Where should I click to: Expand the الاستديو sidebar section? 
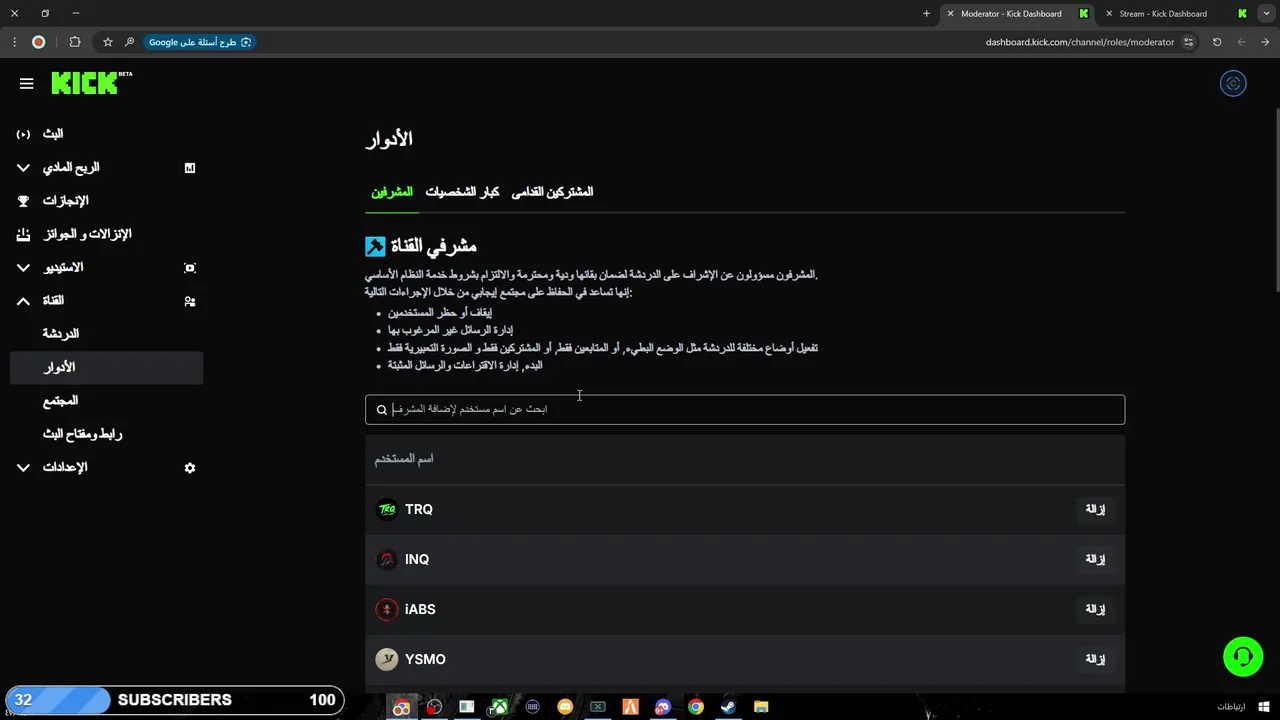23,268
